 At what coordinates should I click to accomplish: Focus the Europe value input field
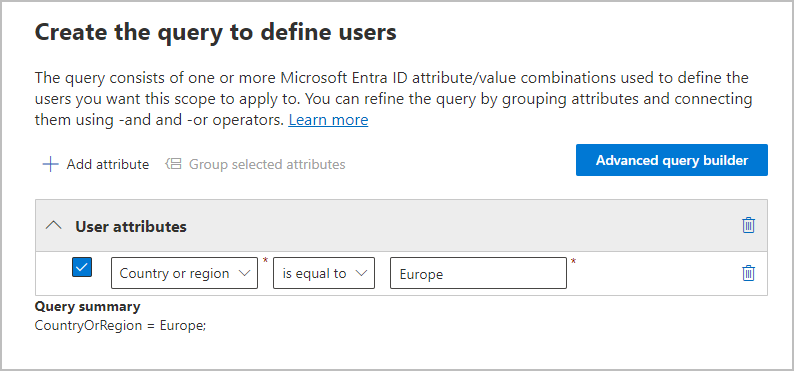click(478, 273)
